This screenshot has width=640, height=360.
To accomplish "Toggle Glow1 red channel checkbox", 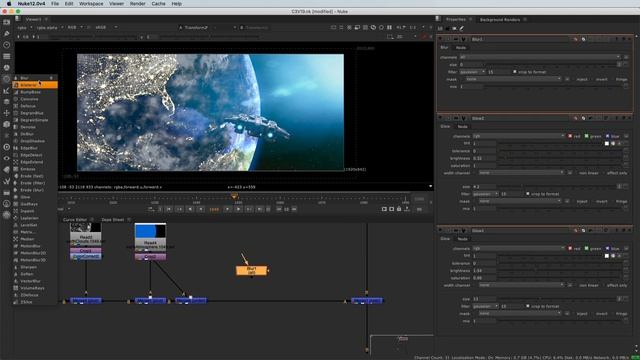I will (x=570, y=248).
